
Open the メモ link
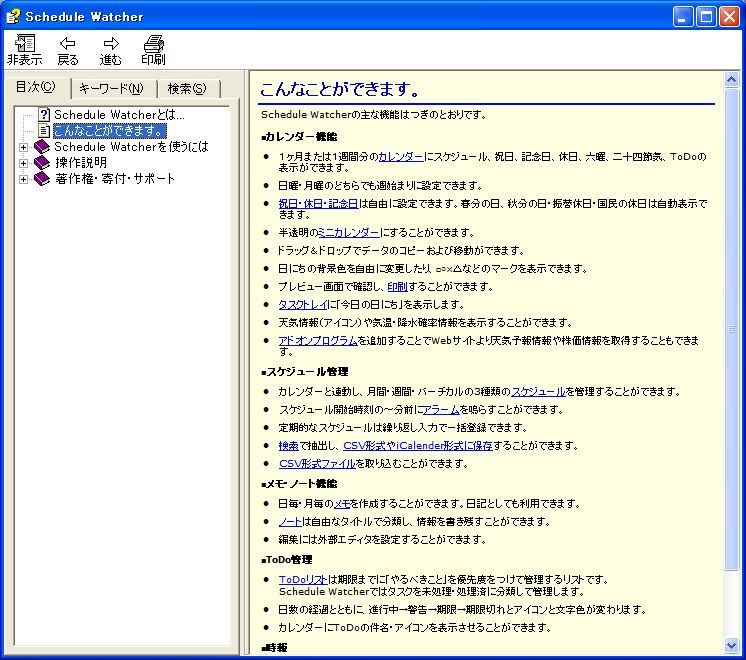[342, 504]
